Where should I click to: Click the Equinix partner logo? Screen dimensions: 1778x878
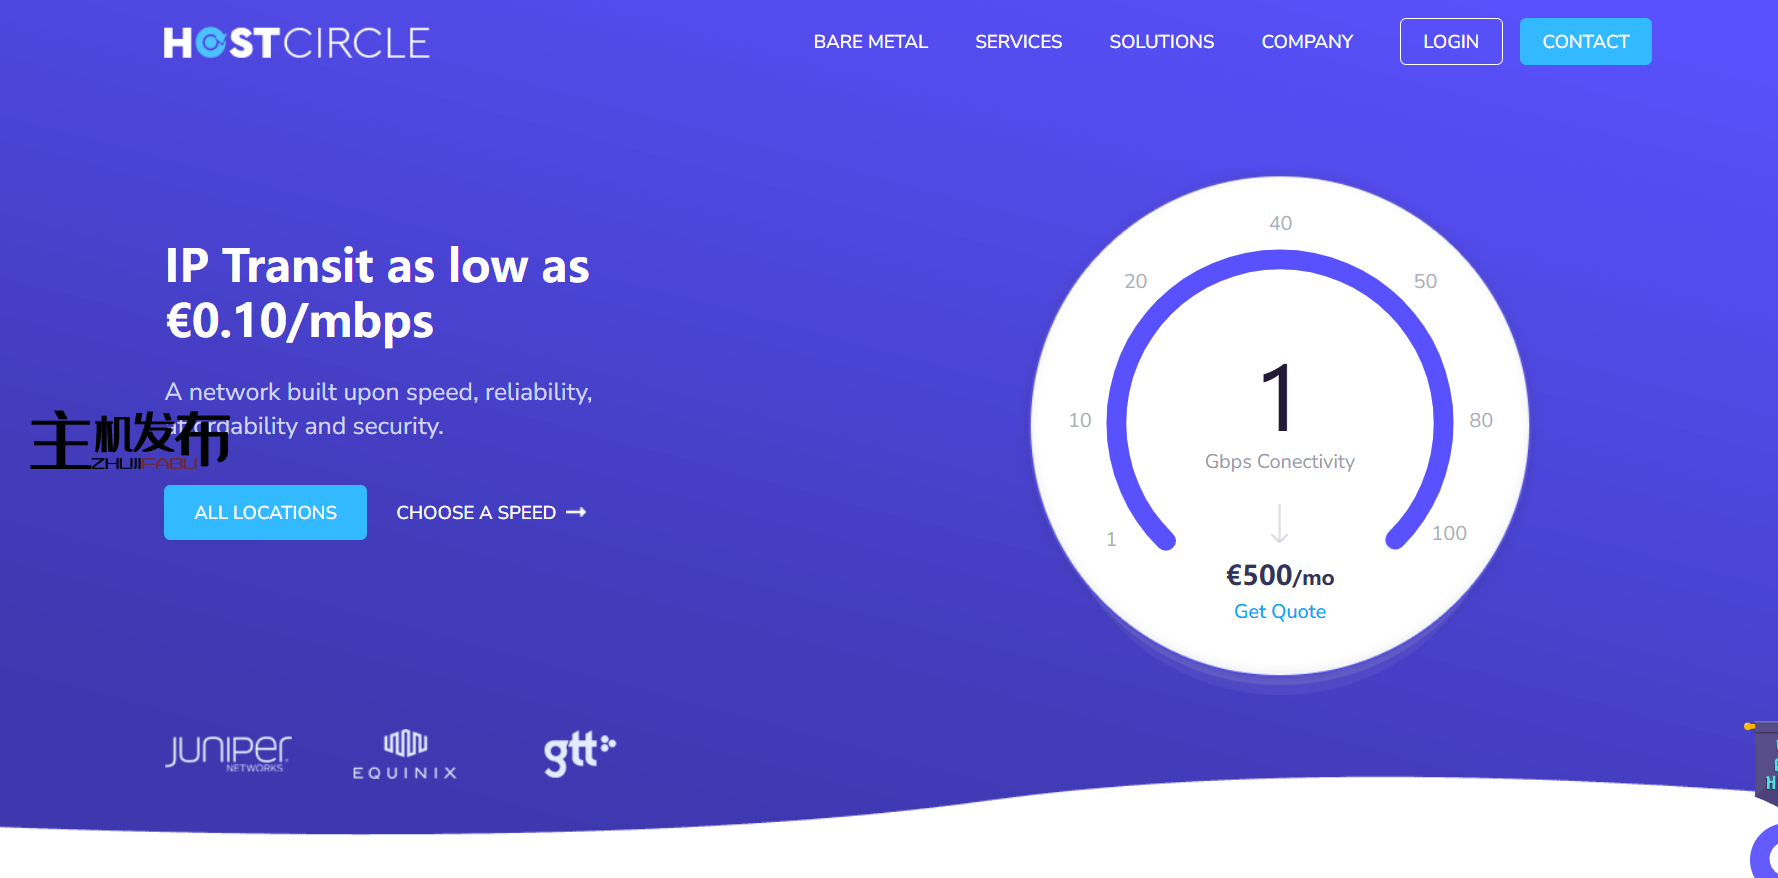pyautogui.click(x=405, y=755)
